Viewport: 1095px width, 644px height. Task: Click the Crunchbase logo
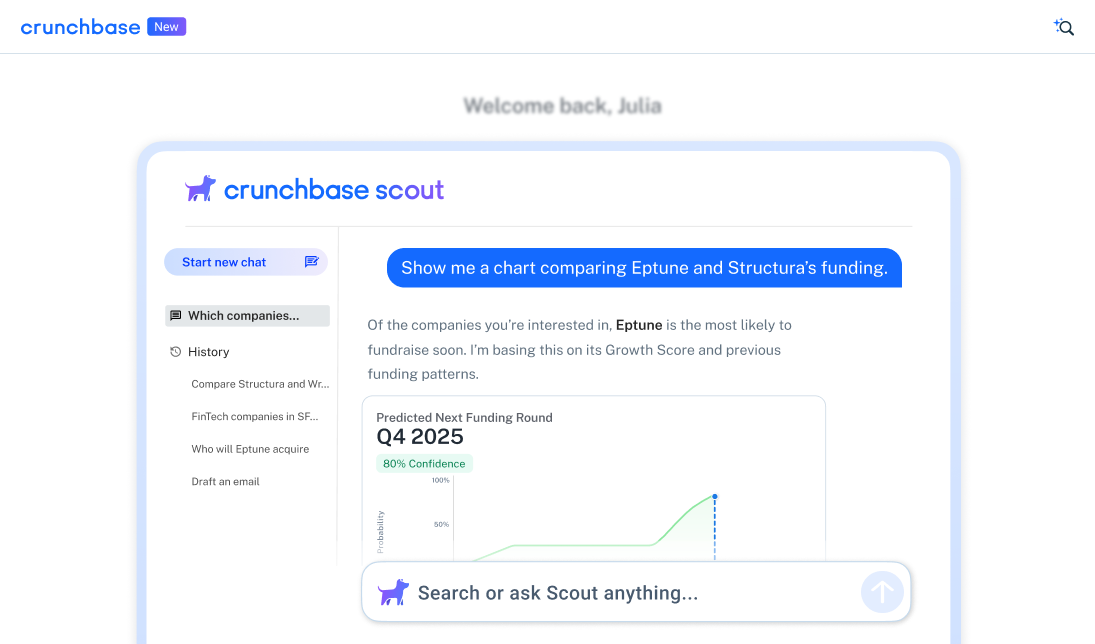point(80,27)
